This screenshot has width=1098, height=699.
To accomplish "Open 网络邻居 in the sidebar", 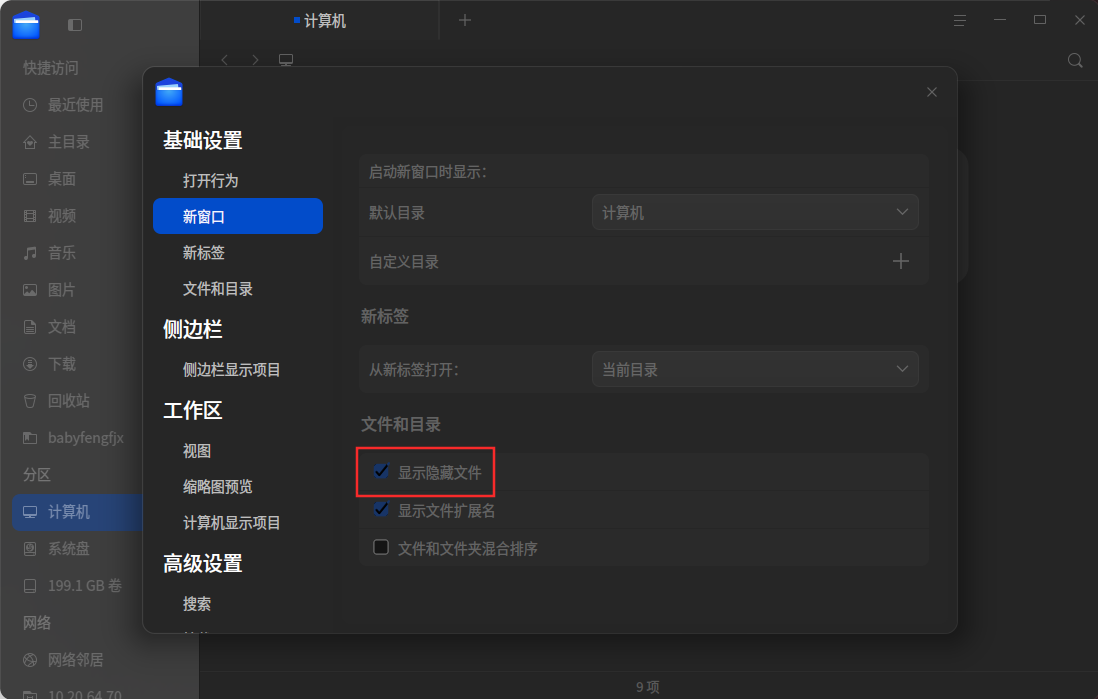I will tap(76, 660).
